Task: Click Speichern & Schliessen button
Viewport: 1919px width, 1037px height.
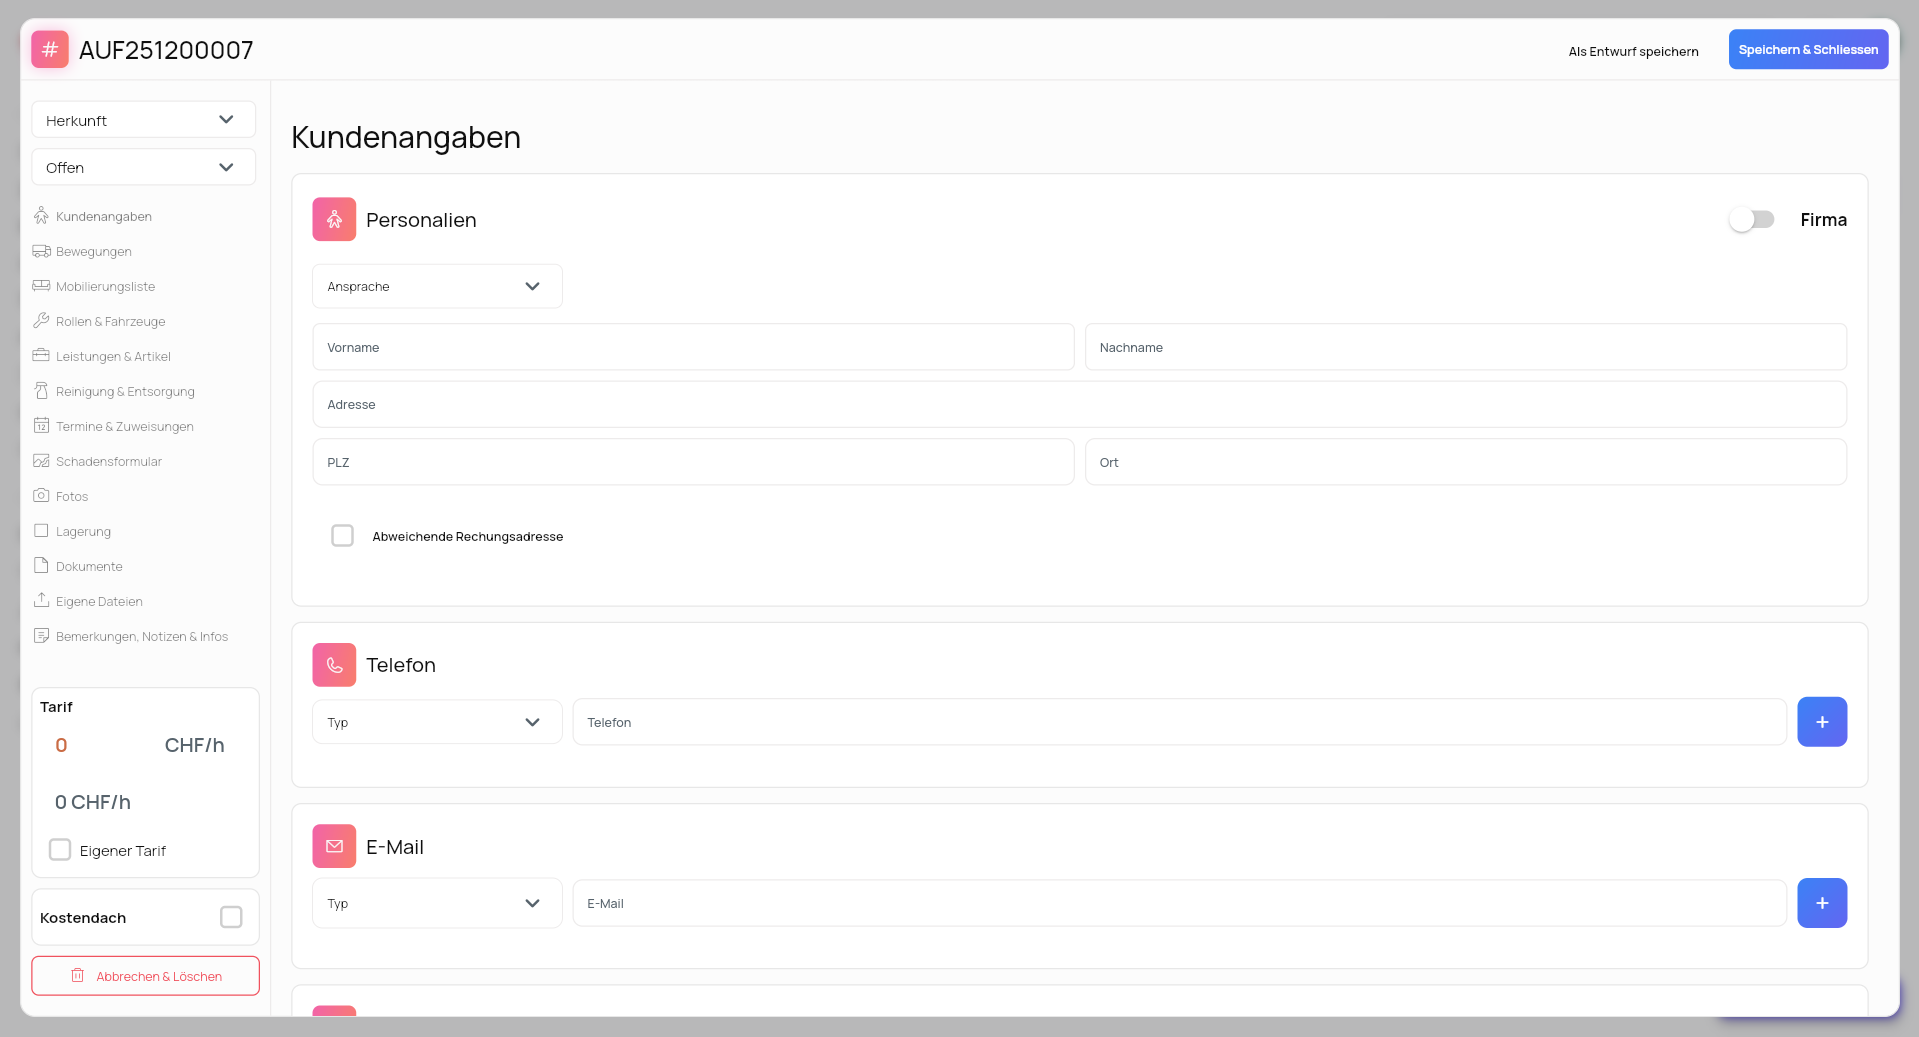Action: pos(1808,49)
